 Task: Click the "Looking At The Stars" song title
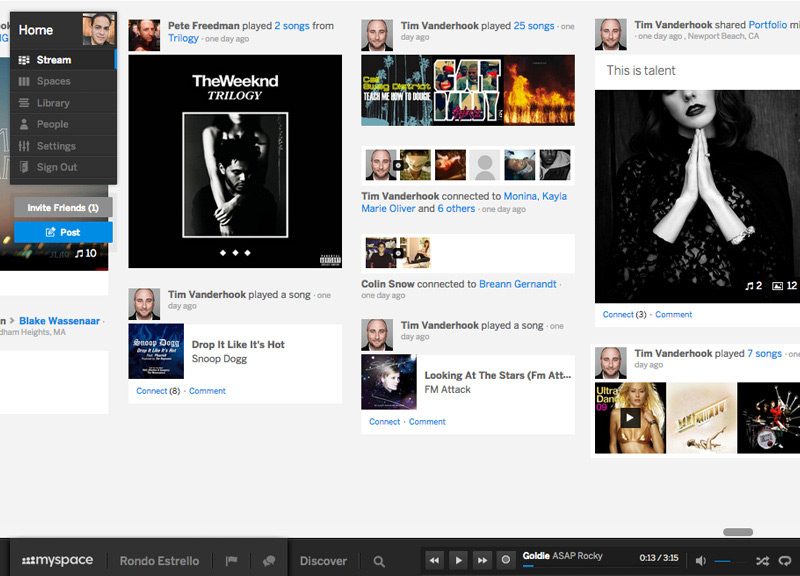pyautogui.click(x=498, y=375)
